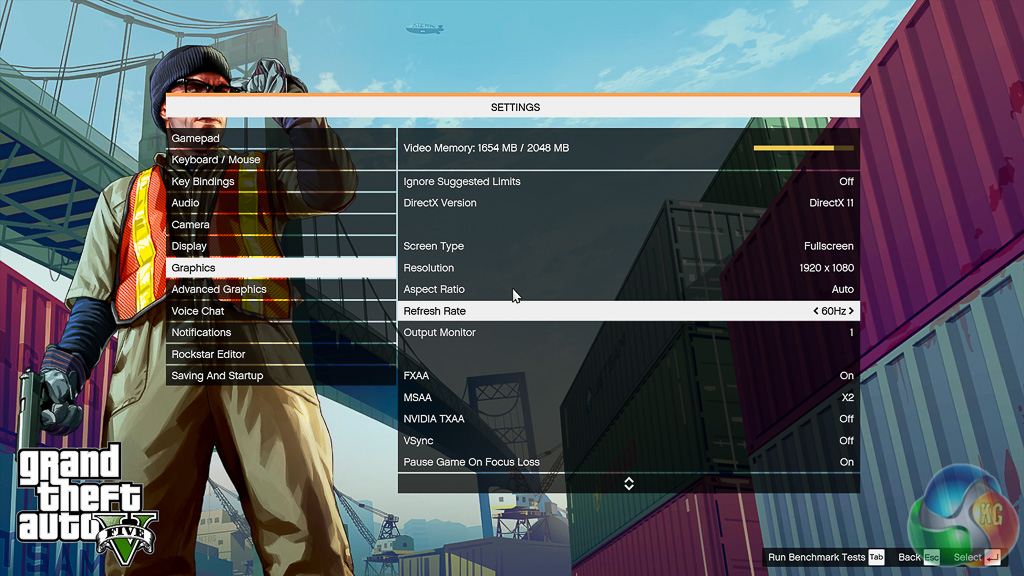This screenshot has height=576, width=1024.
Task: Toggle the FXAA setting
Action: click(628, 376)
